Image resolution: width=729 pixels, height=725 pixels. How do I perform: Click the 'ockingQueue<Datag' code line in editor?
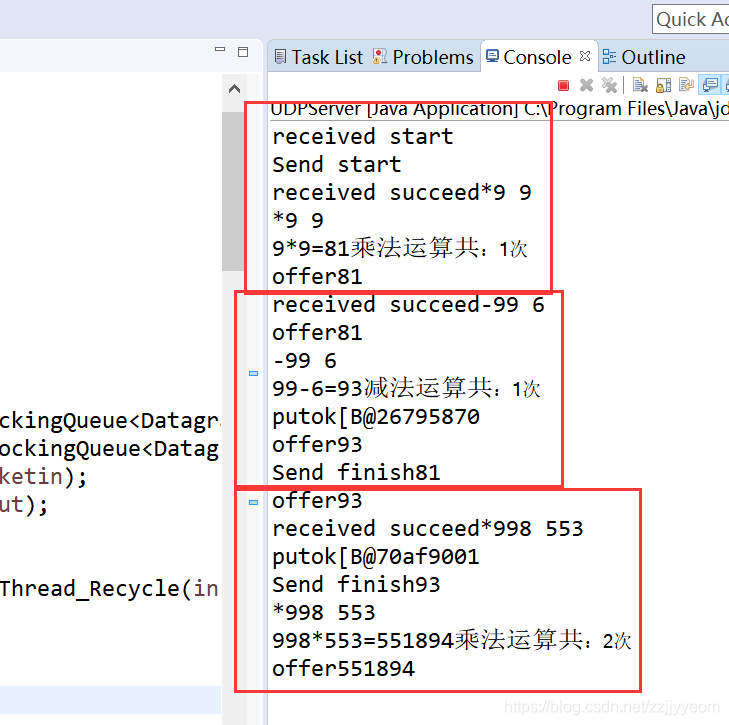109,449
